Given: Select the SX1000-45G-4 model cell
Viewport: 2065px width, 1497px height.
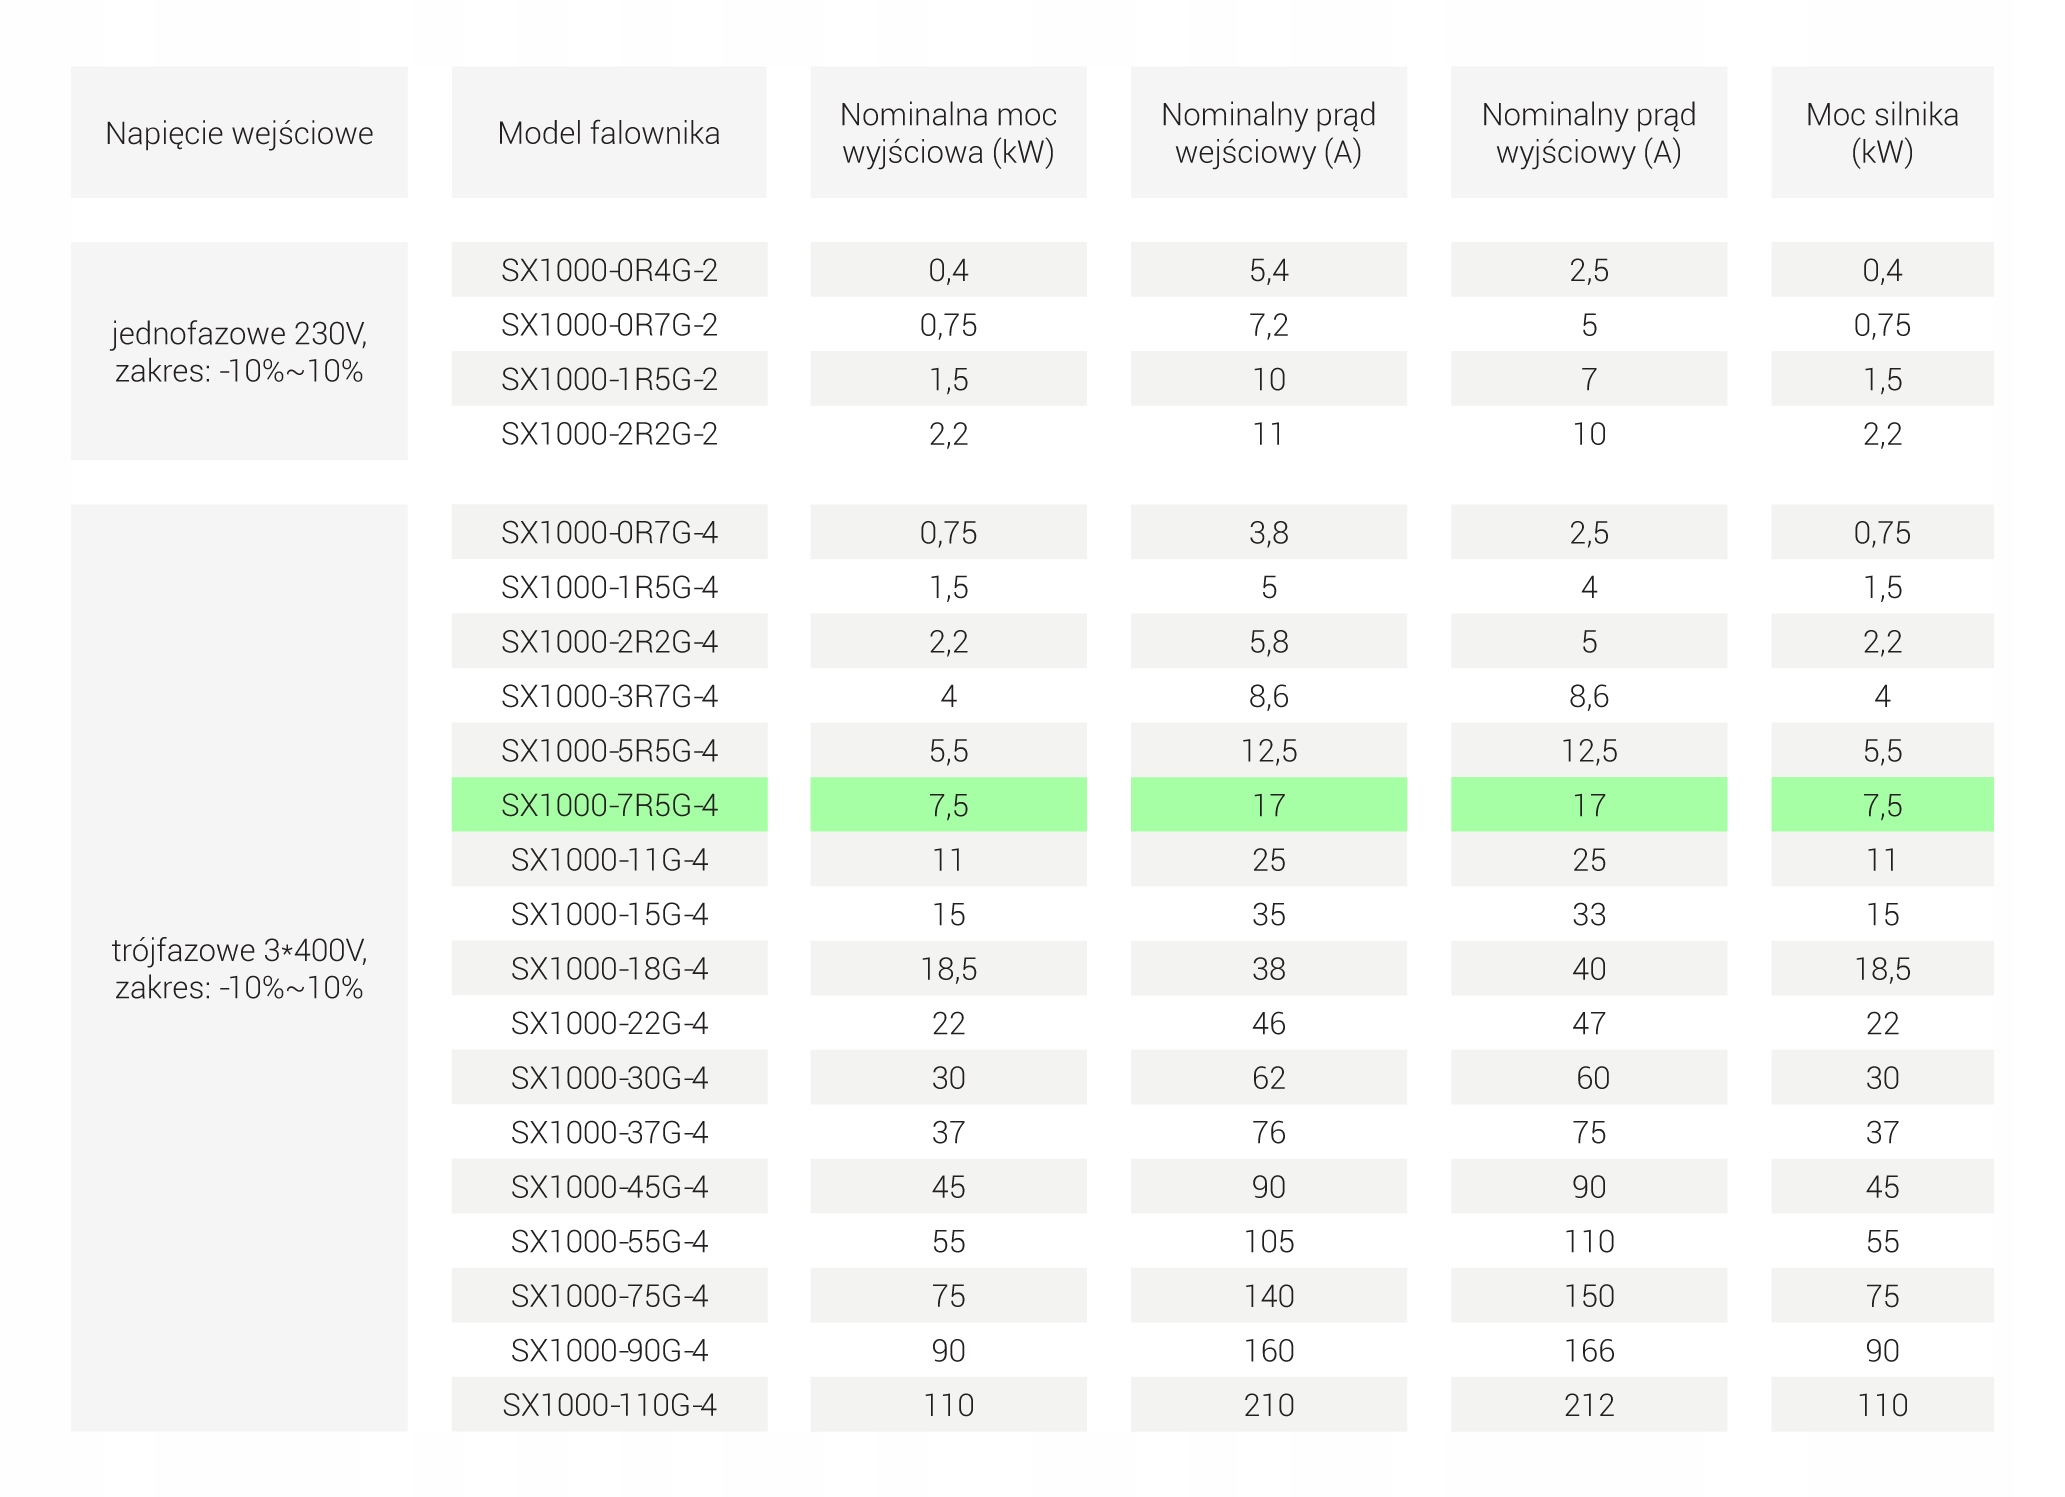Looking at the screenshot, I should coord(609,1187).
